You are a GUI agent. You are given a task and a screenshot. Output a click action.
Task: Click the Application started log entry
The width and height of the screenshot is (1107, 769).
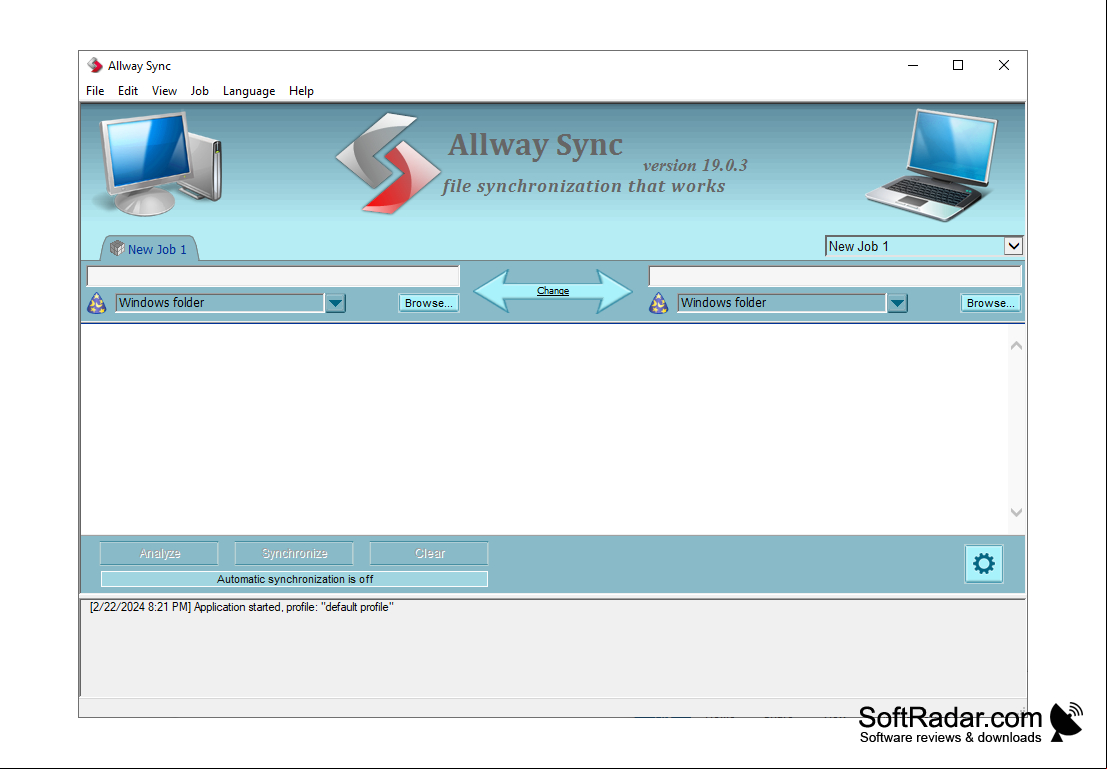click(x=241, y=607)
